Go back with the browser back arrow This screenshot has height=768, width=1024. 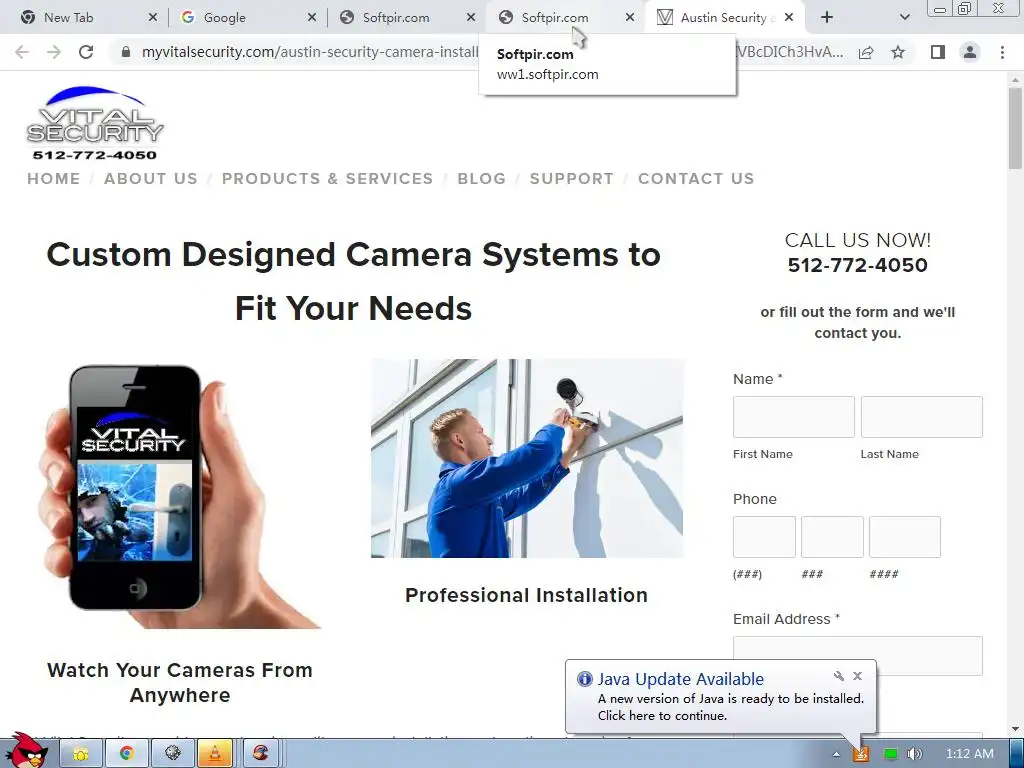(x=22, y=52)
